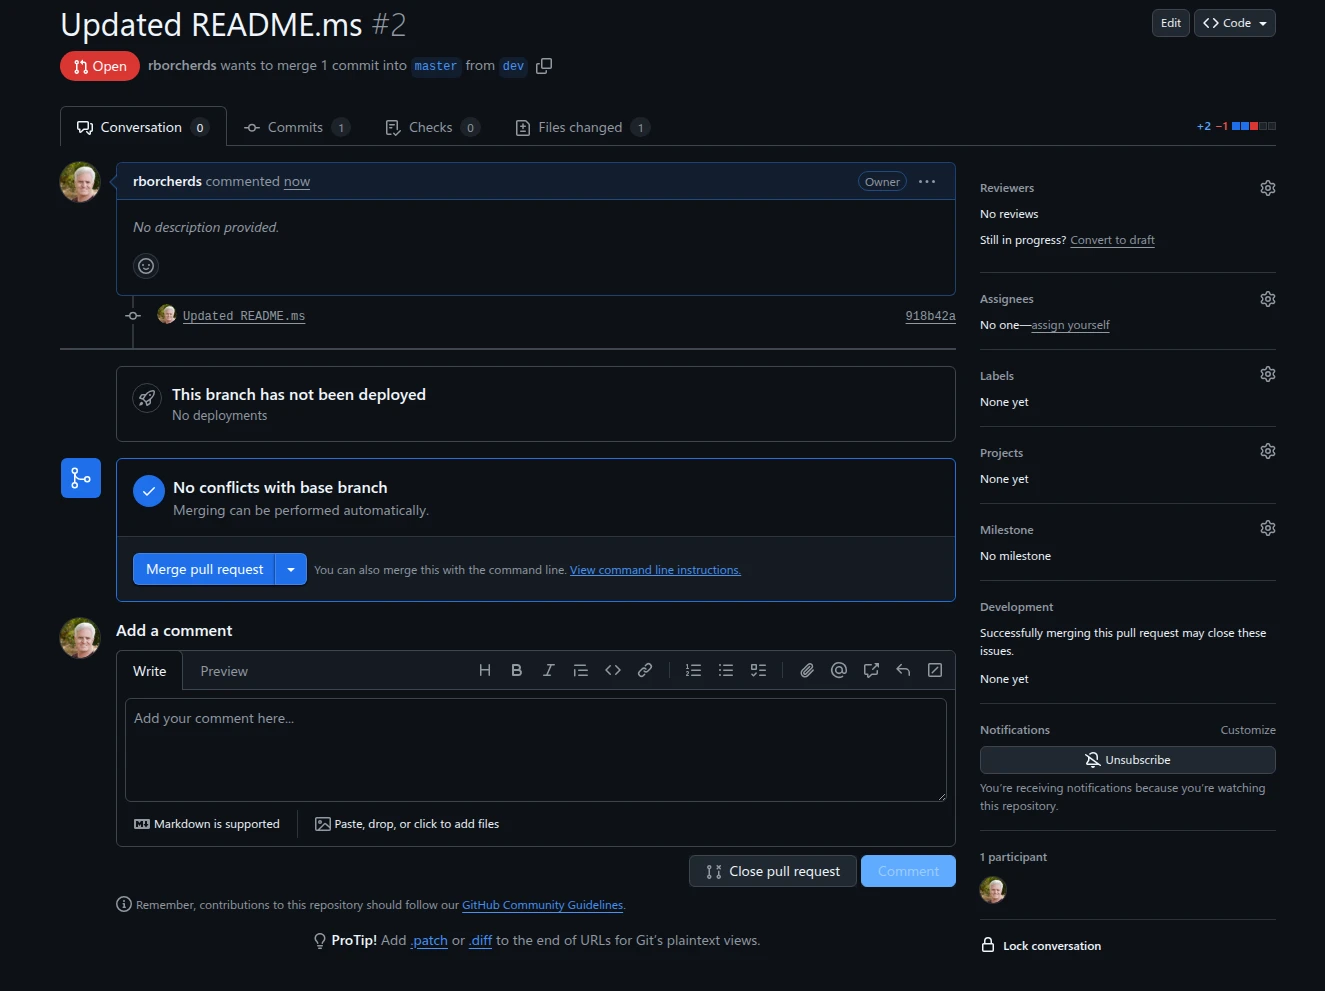
Task: Open the Assignees settings gear
Action: (1267, 299)
